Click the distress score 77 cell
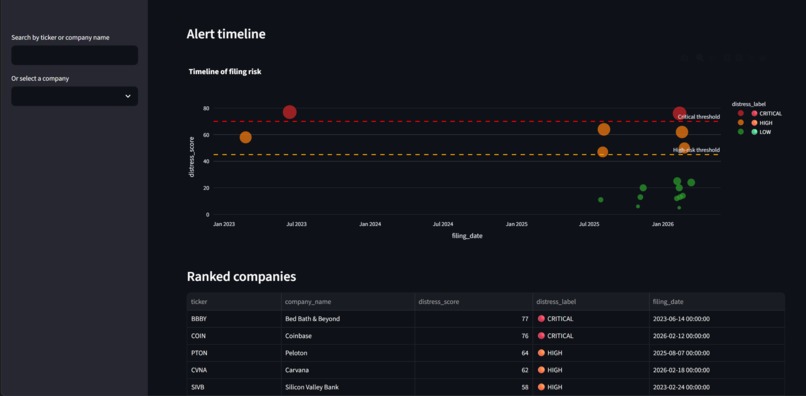Viewport: 806px width, 396px height. point(473,319)
